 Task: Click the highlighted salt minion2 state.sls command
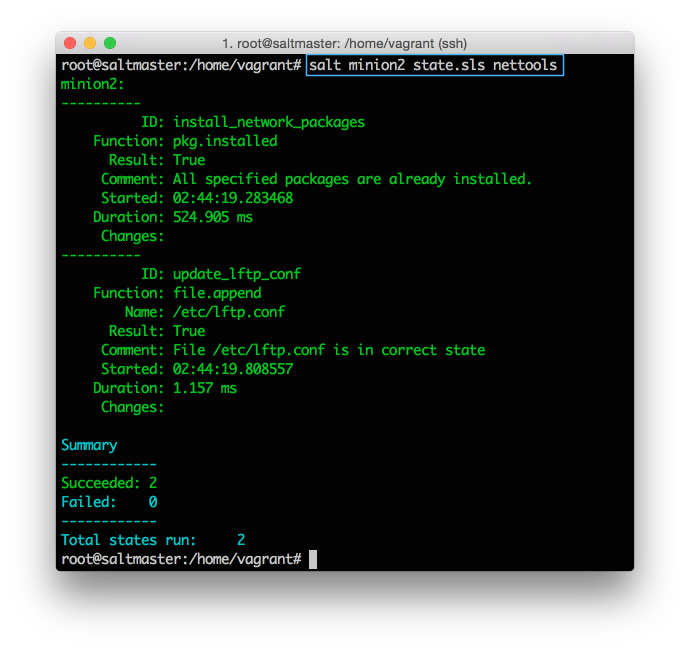coord(434,65)
